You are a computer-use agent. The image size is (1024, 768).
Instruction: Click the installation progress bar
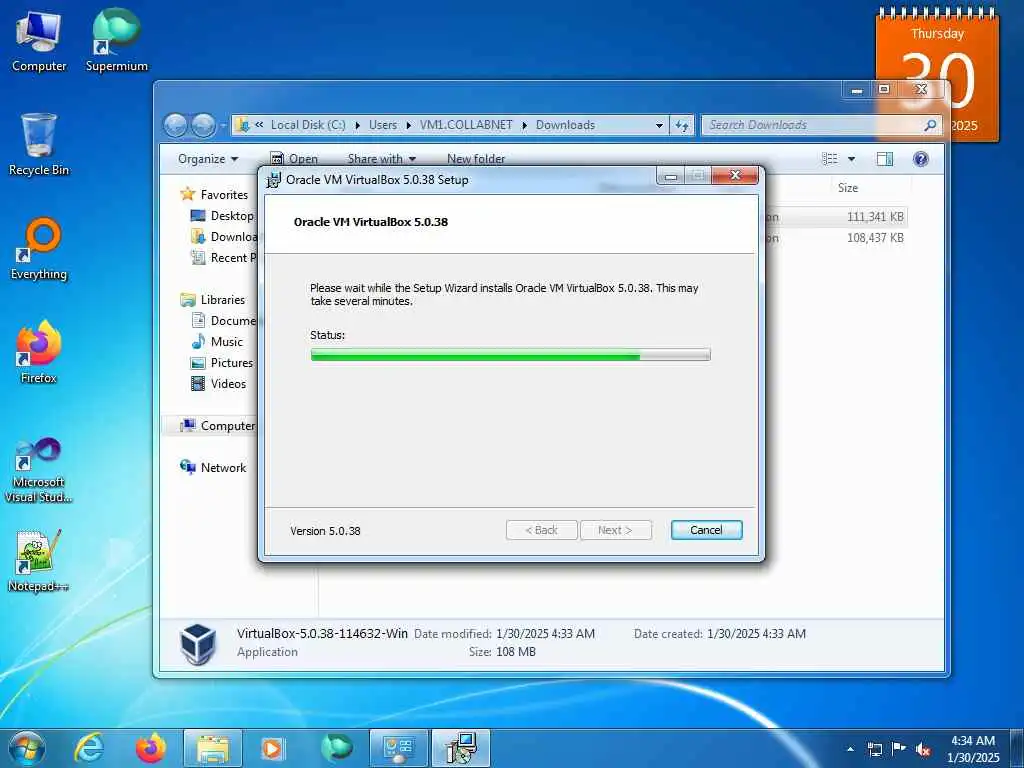(x=510, y=355)
